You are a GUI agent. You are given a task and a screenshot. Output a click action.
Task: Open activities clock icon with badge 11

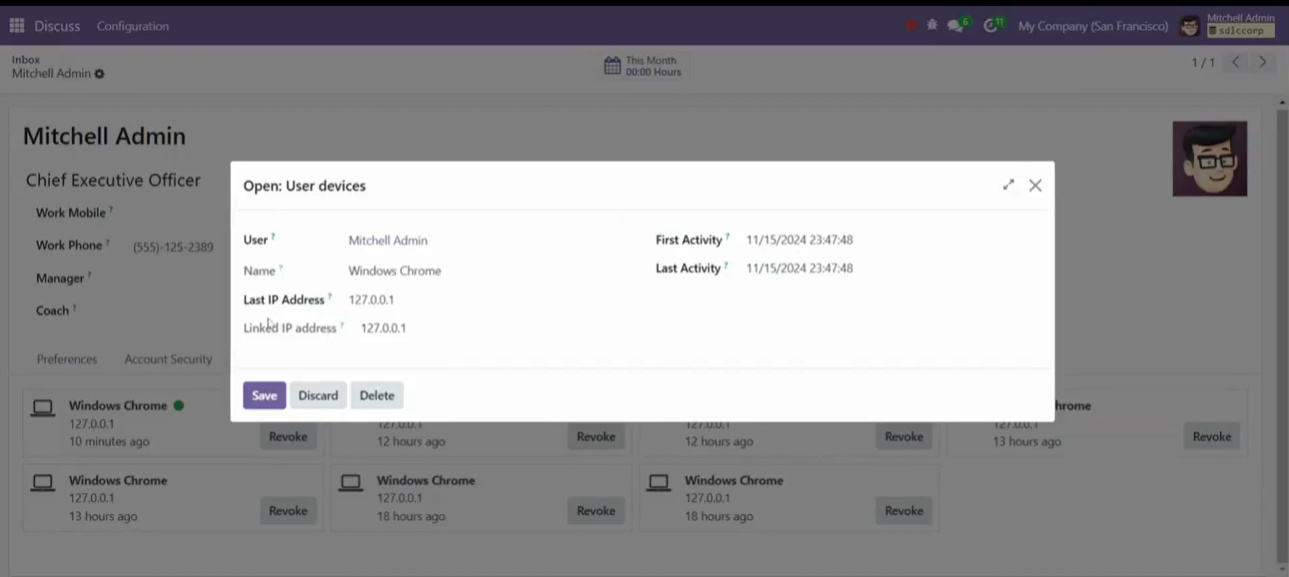pos(992,25)
